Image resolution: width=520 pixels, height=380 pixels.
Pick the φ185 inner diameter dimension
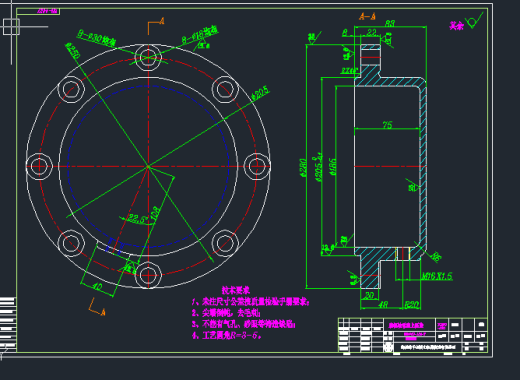point(333,167)
